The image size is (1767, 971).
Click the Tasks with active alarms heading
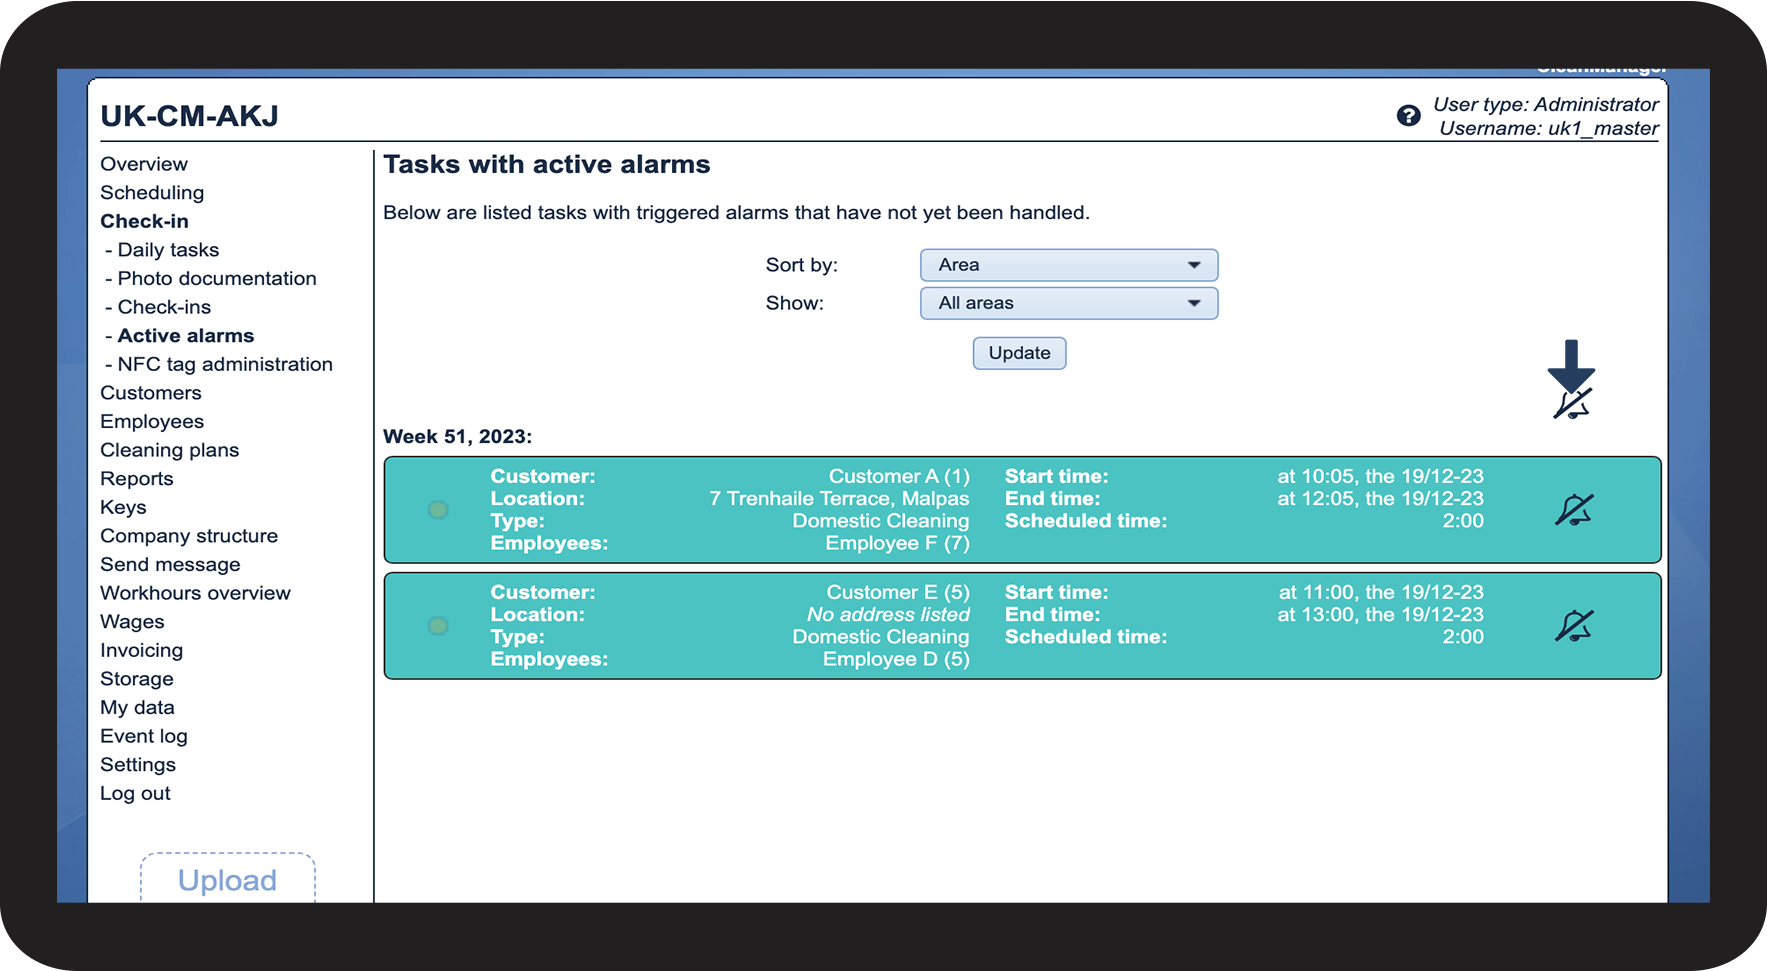[x=547, y=165]
